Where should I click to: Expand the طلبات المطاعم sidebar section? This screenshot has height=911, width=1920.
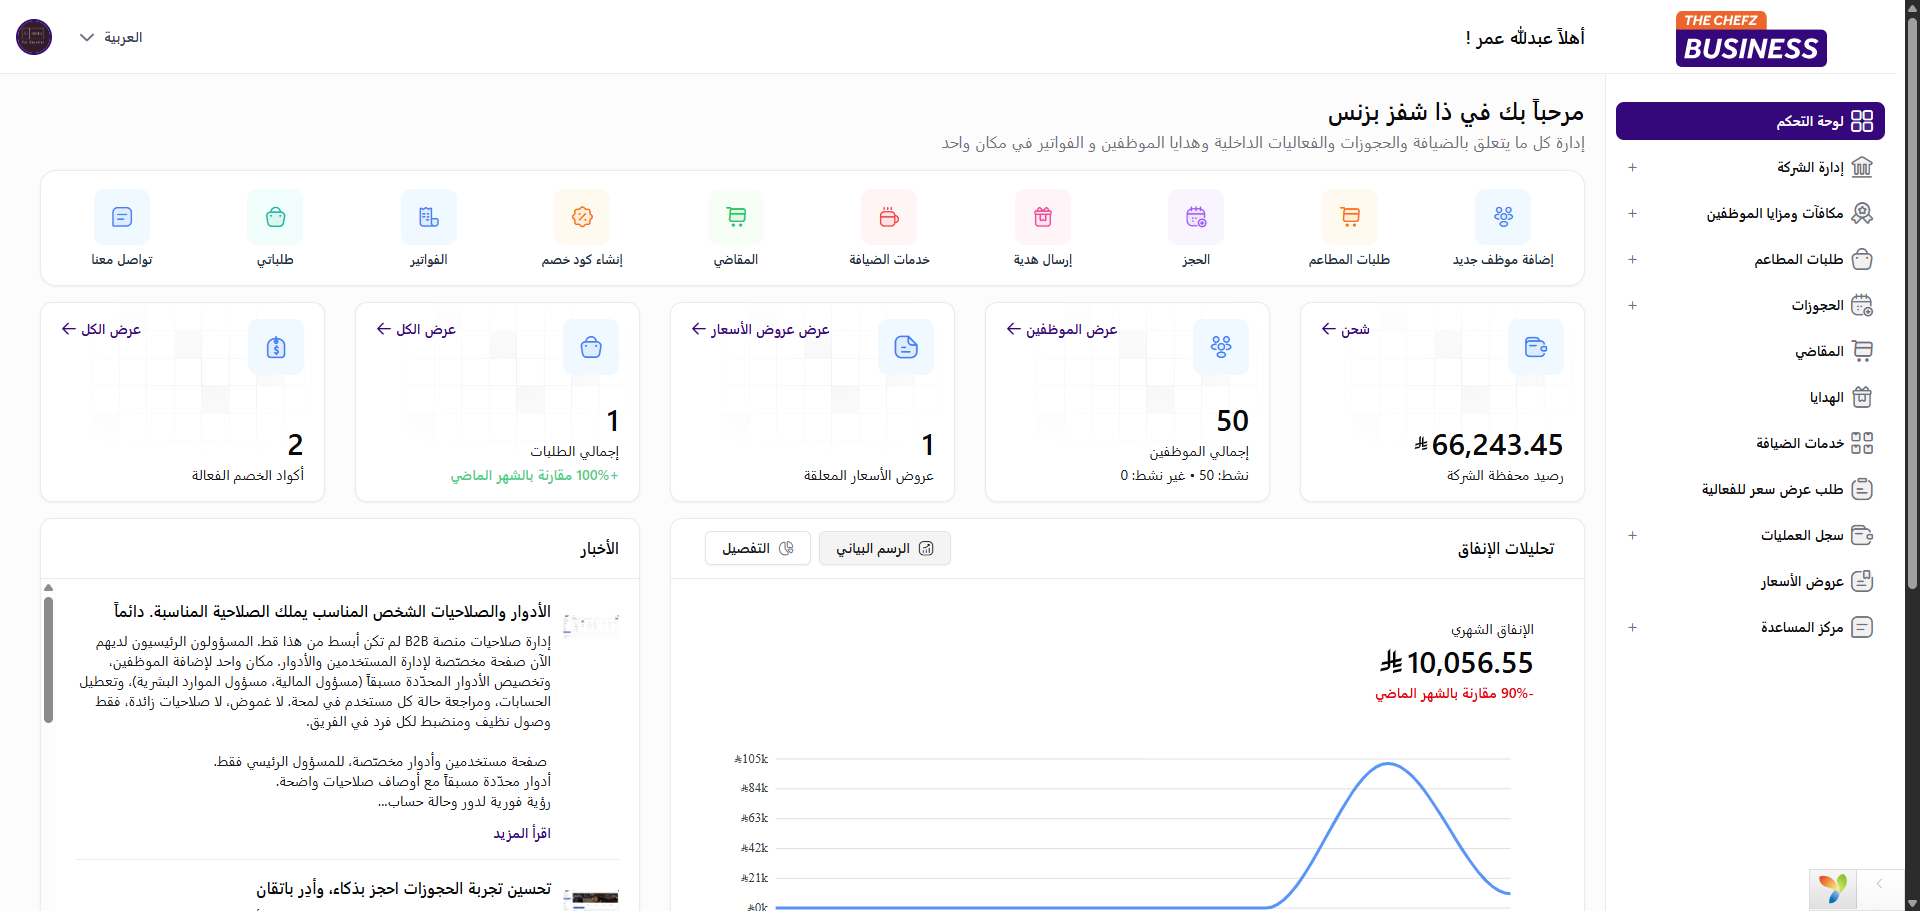point(1632,259)
